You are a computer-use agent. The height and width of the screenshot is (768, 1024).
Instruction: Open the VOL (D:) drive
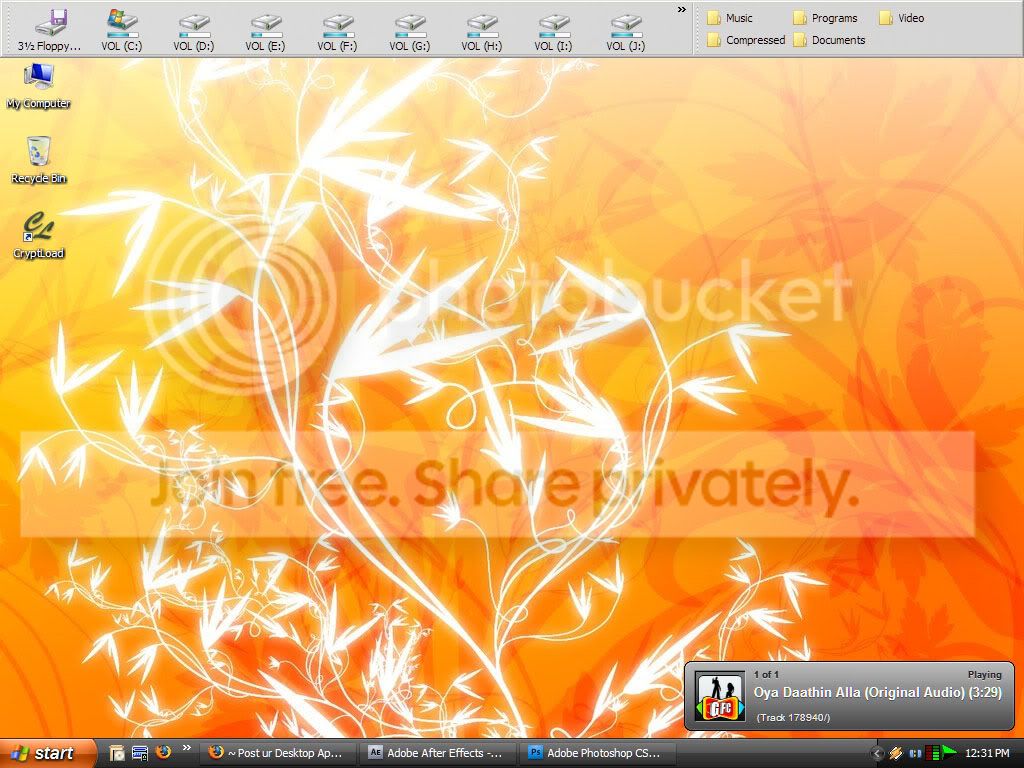pos(194,29)
